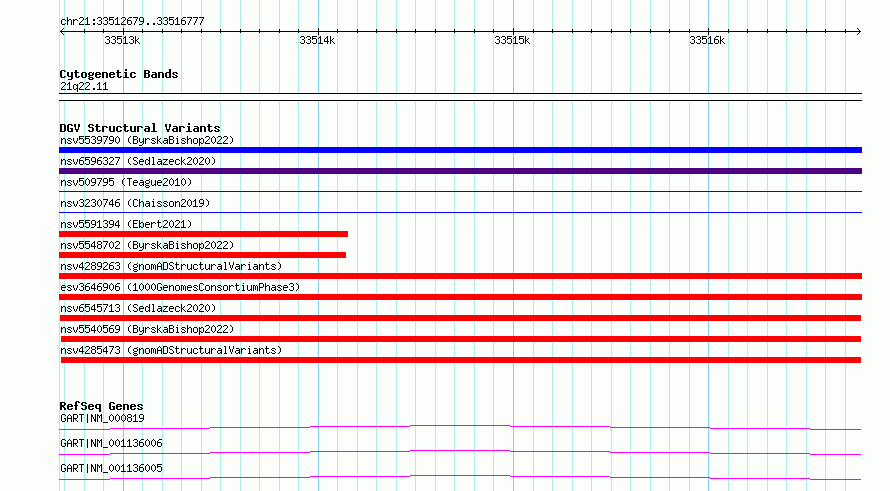The width and height of the screenshot is (890, 491).
Task: Click the thin blue line of nsv509795
Action: coord(460,192)
